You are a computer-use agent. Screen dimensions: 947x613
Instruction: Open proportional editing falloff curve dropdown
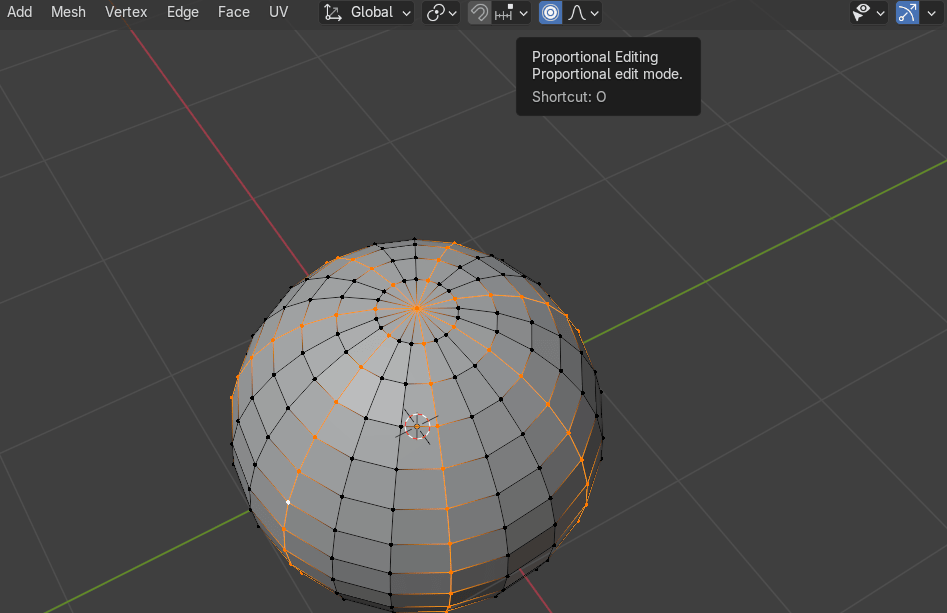[584, 13]
